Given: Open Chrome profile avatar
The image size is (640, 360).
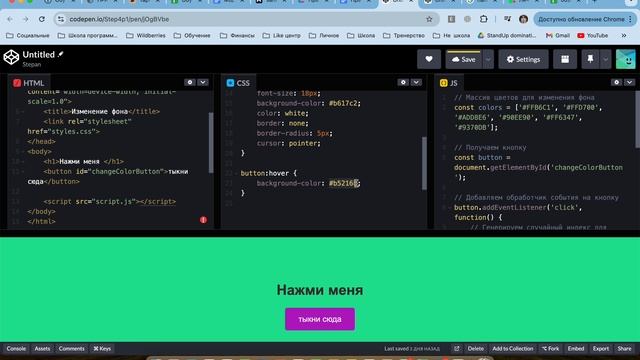Looking at the screenshot, I should pos(523,19).
